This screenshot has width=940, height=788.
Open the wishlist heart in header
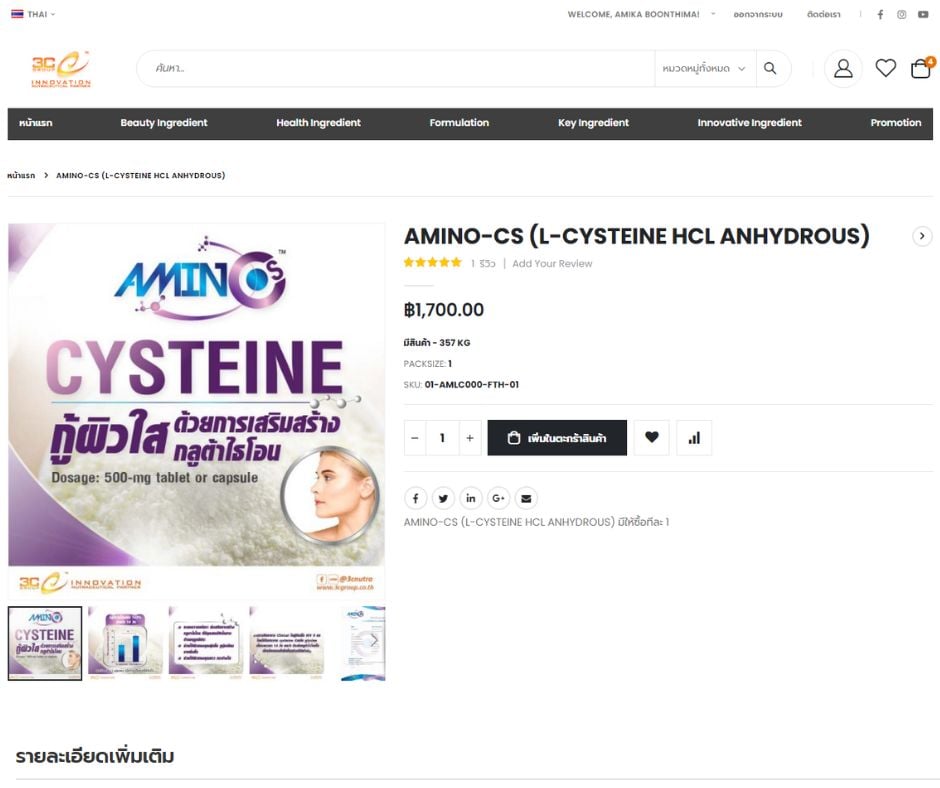pos(885,68)
